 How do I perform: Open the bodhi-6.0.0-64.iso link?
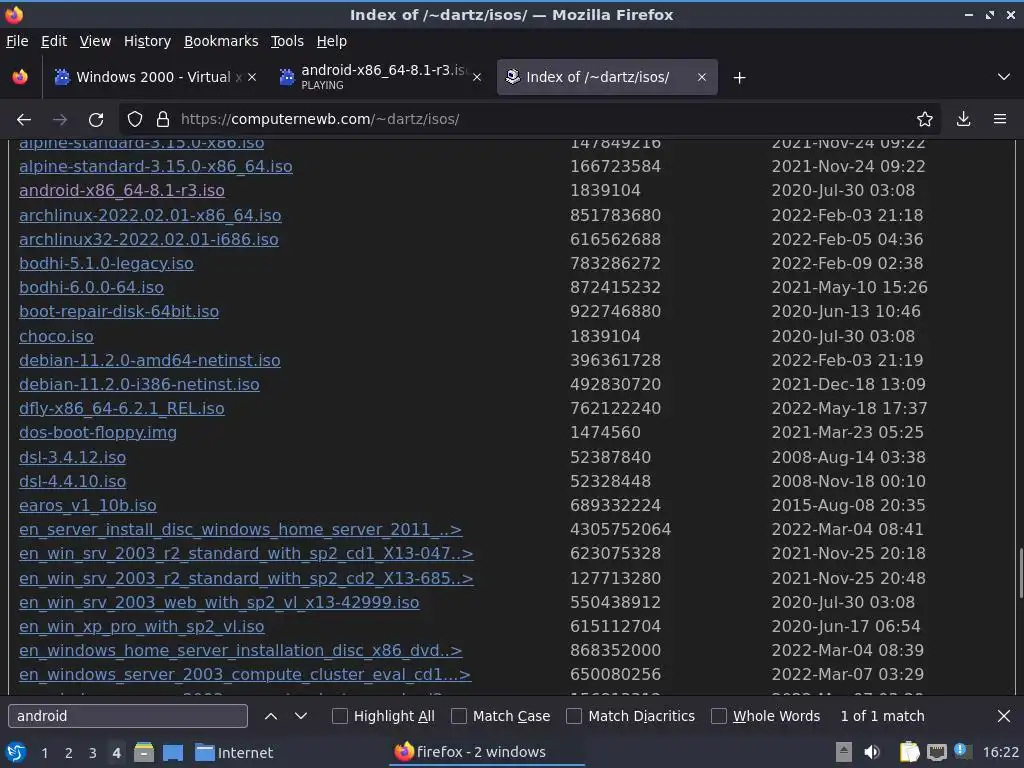(x=91, y=288)
